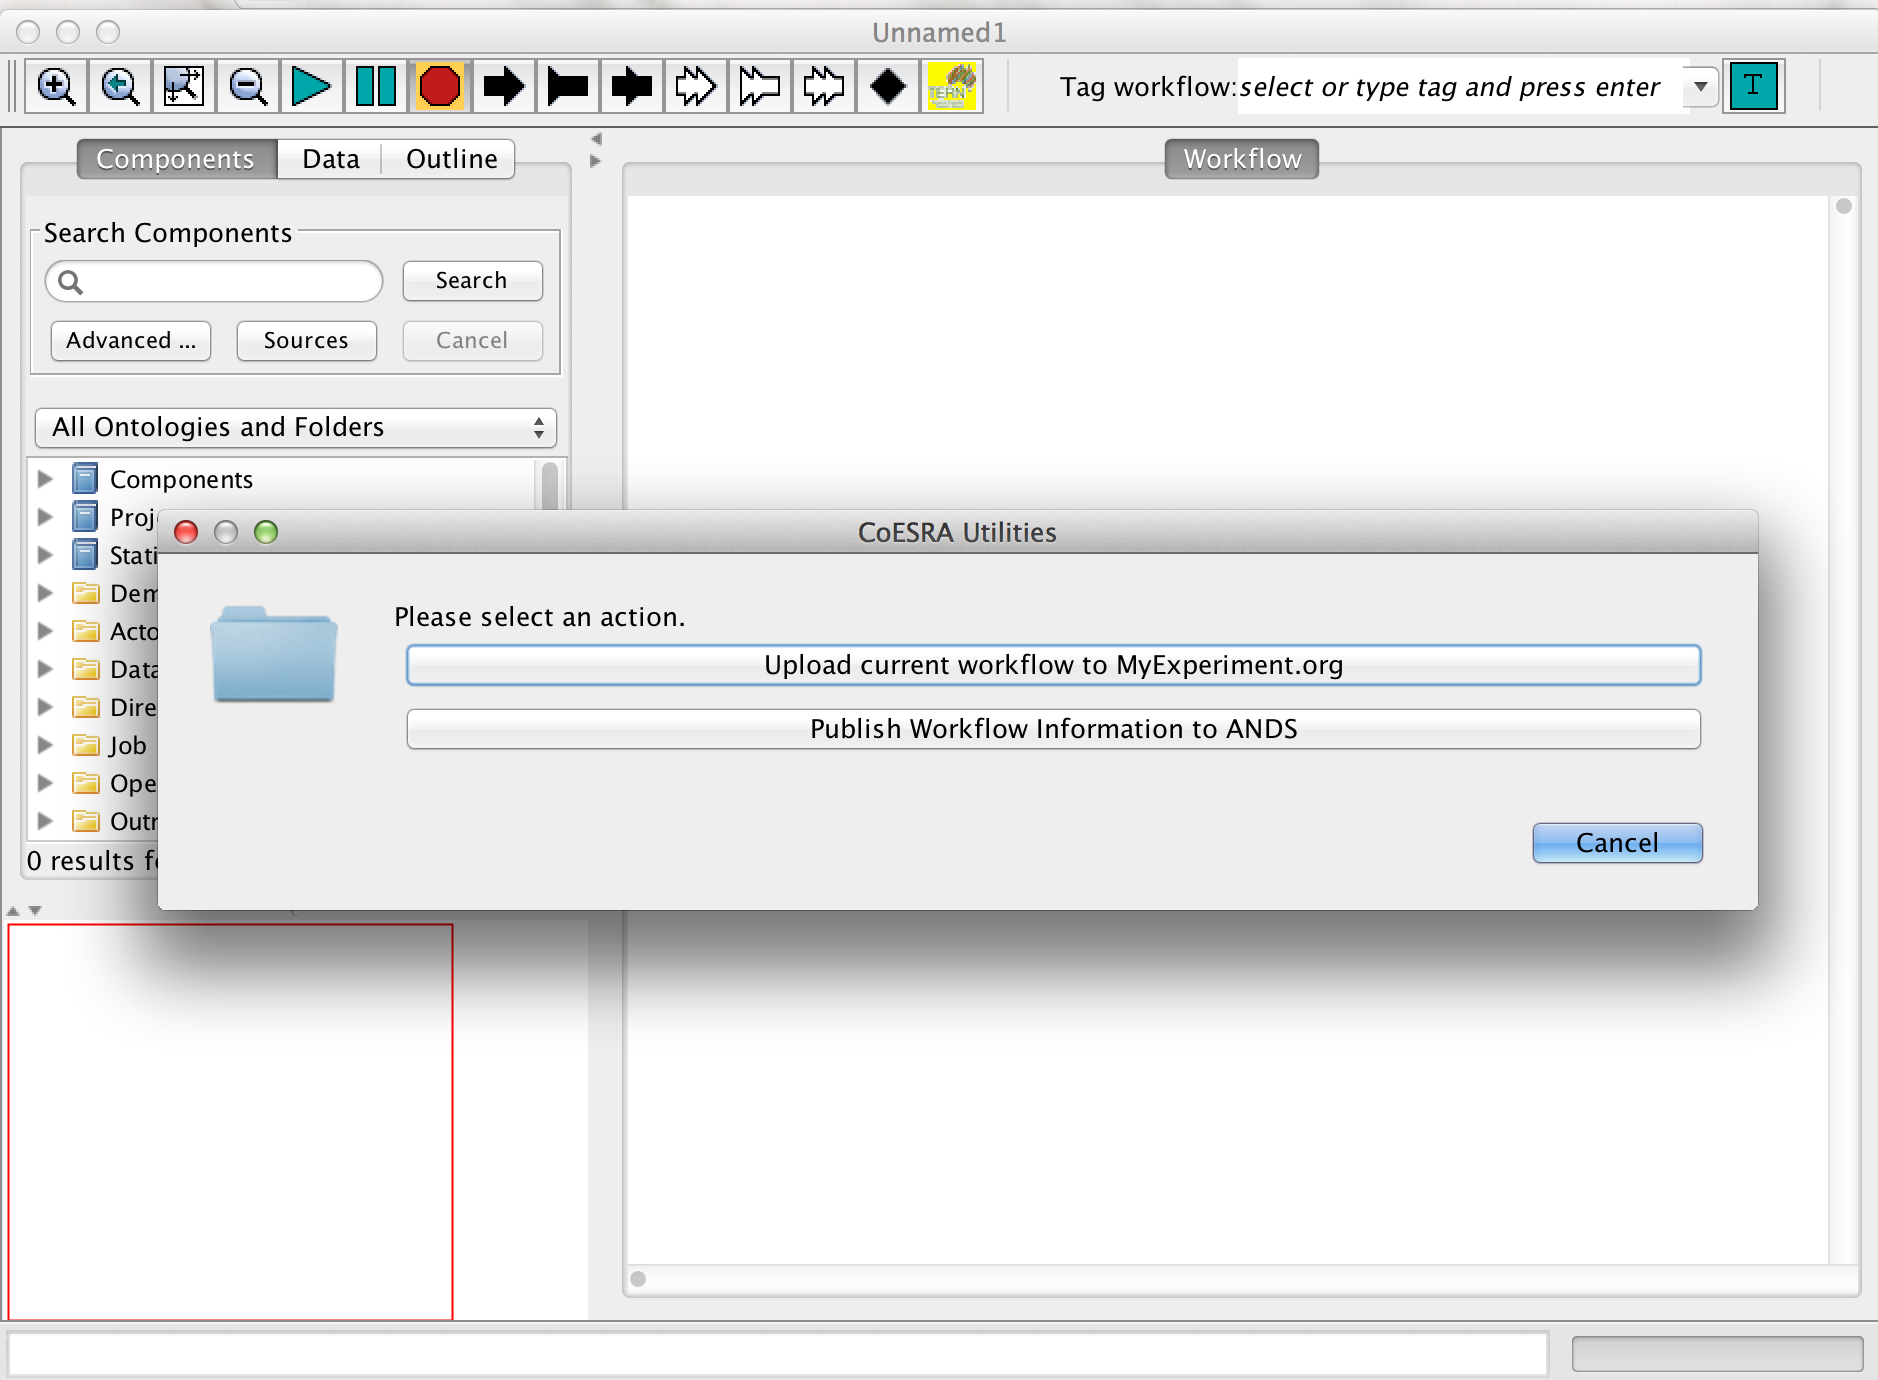Click the down arrow on the lower-left pane divider
The width and height of the screenshot is (1878, 1380).
35,911
